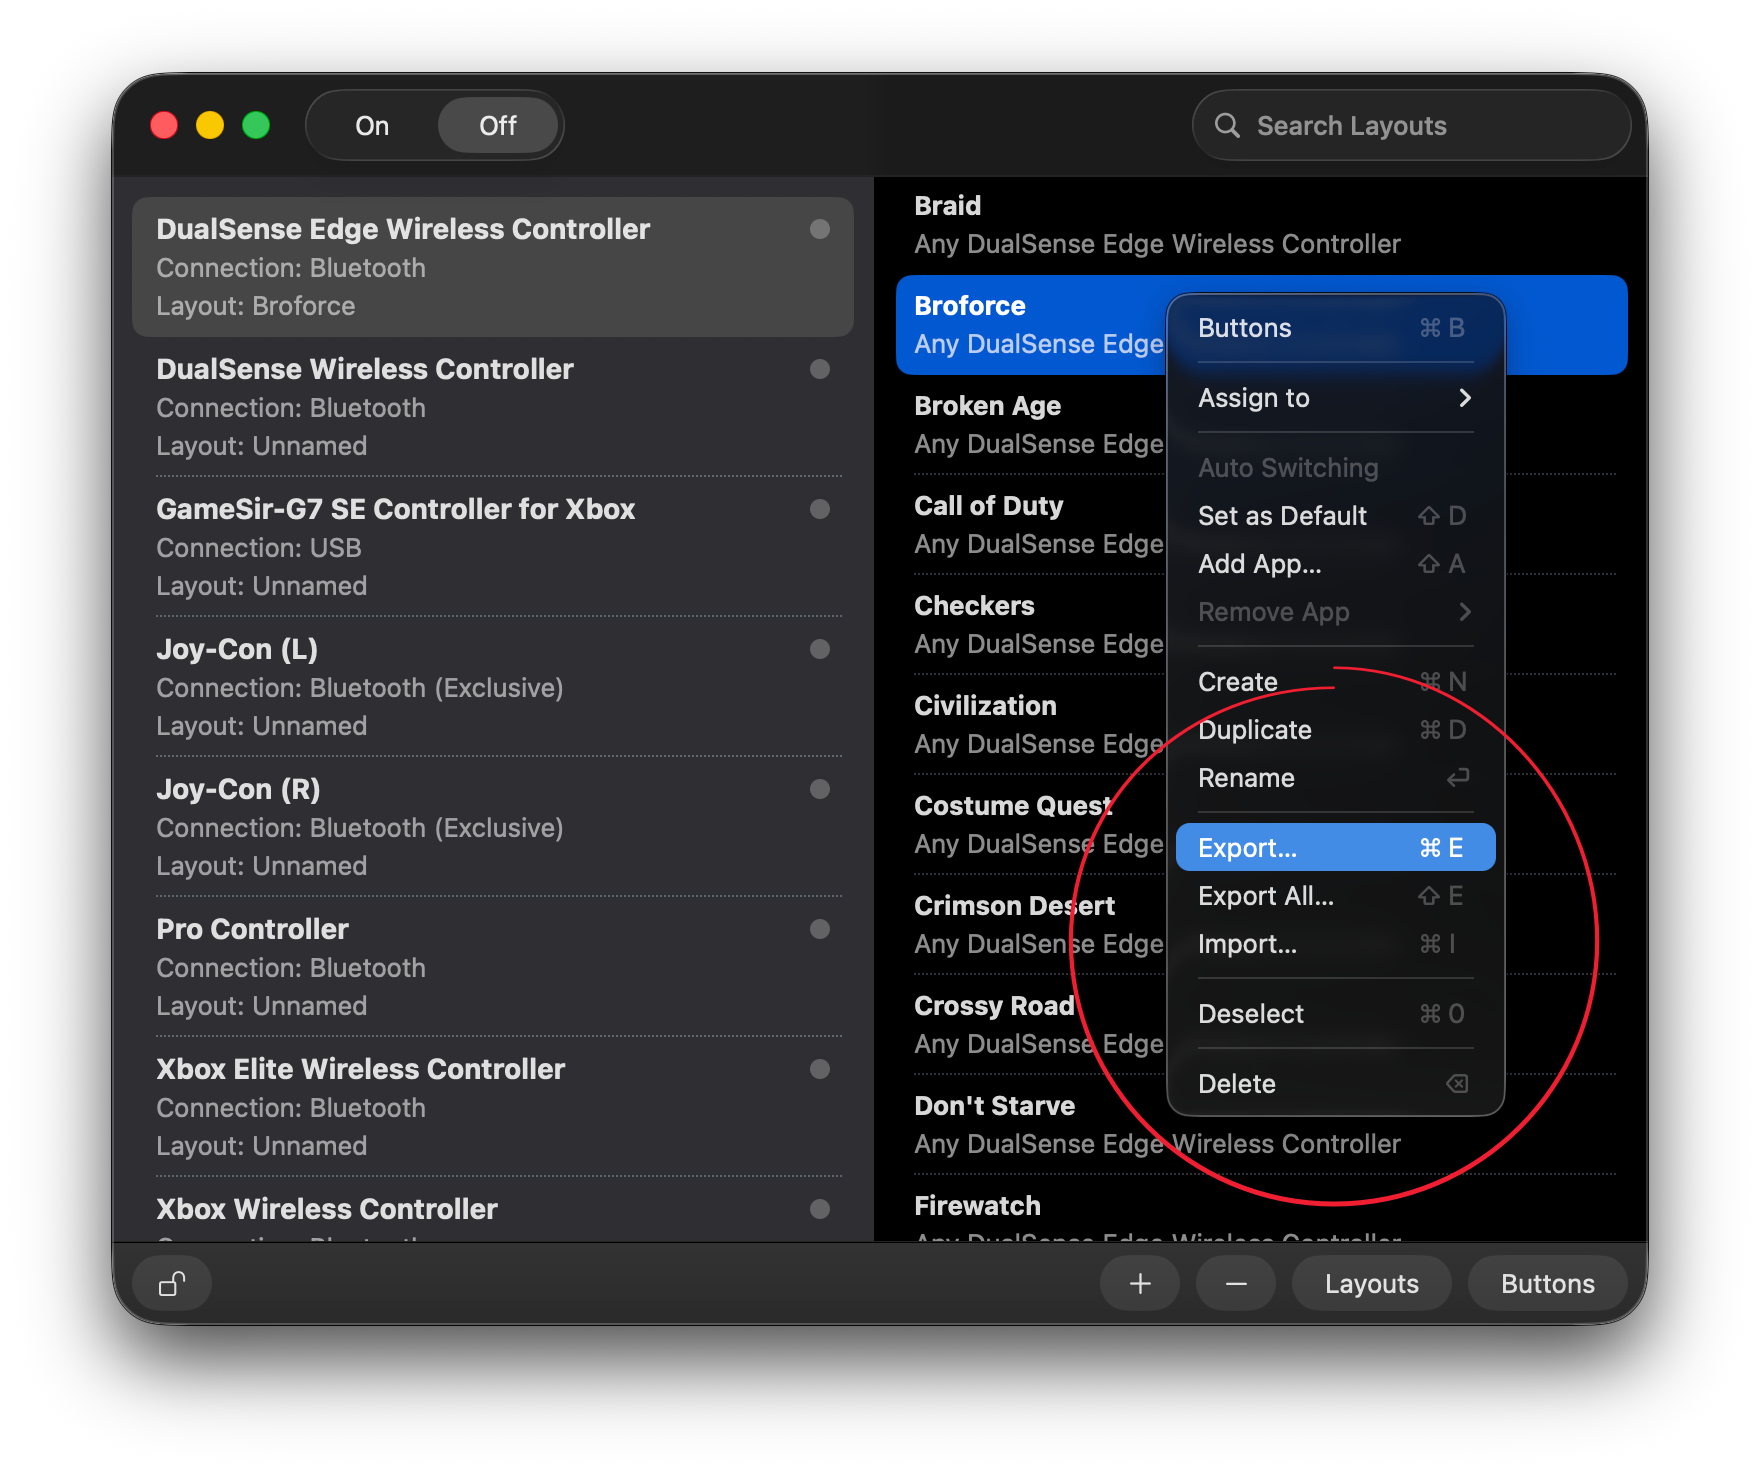Choose Buttons in the context menu
Viewport: 1760px width, 1477px height.
coord(1335,328)
